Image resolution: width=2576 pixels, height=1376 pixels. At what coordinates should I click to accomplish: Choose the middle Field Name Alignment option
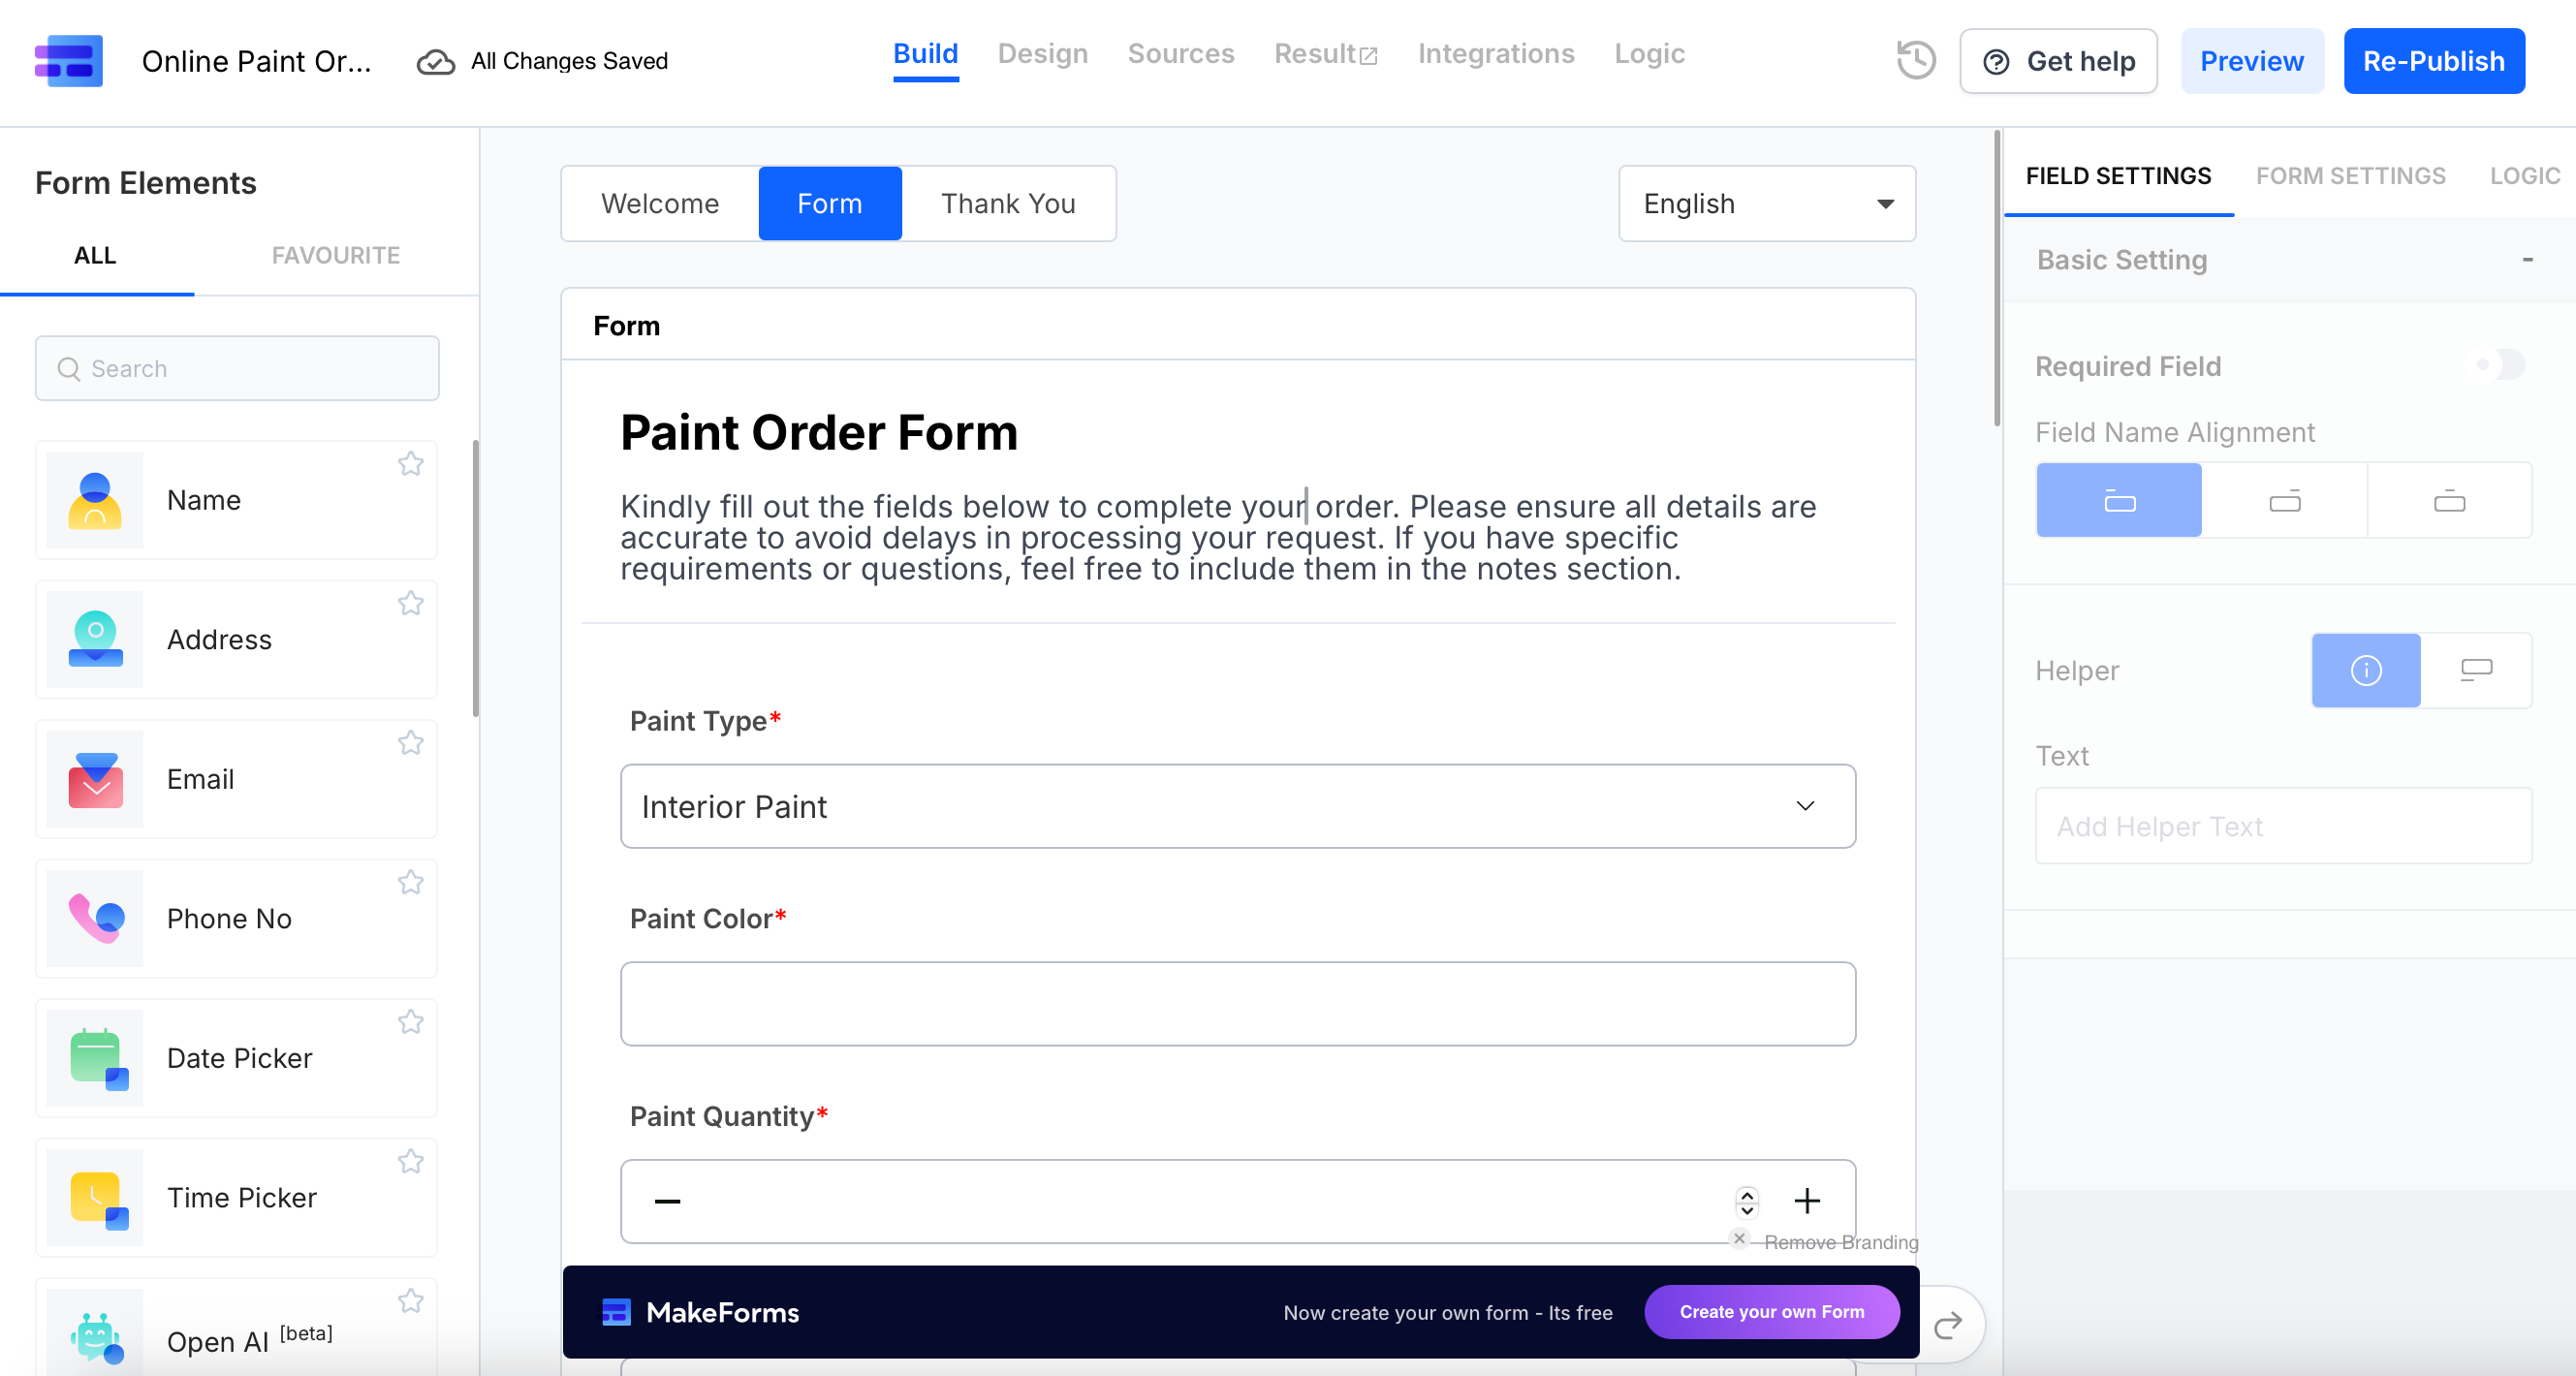[2284, 500]
